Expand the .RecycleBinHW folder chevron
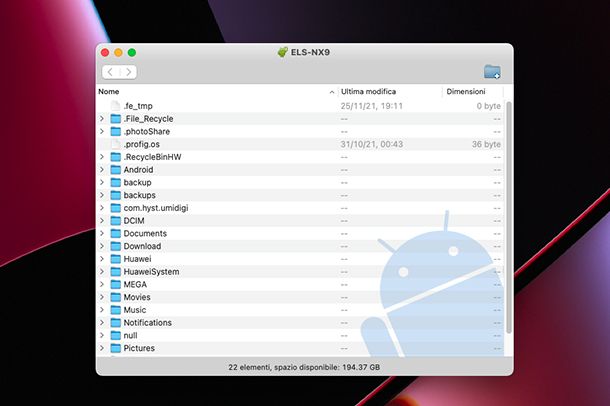This screenshot has height=406, width=610. point(102,157)
